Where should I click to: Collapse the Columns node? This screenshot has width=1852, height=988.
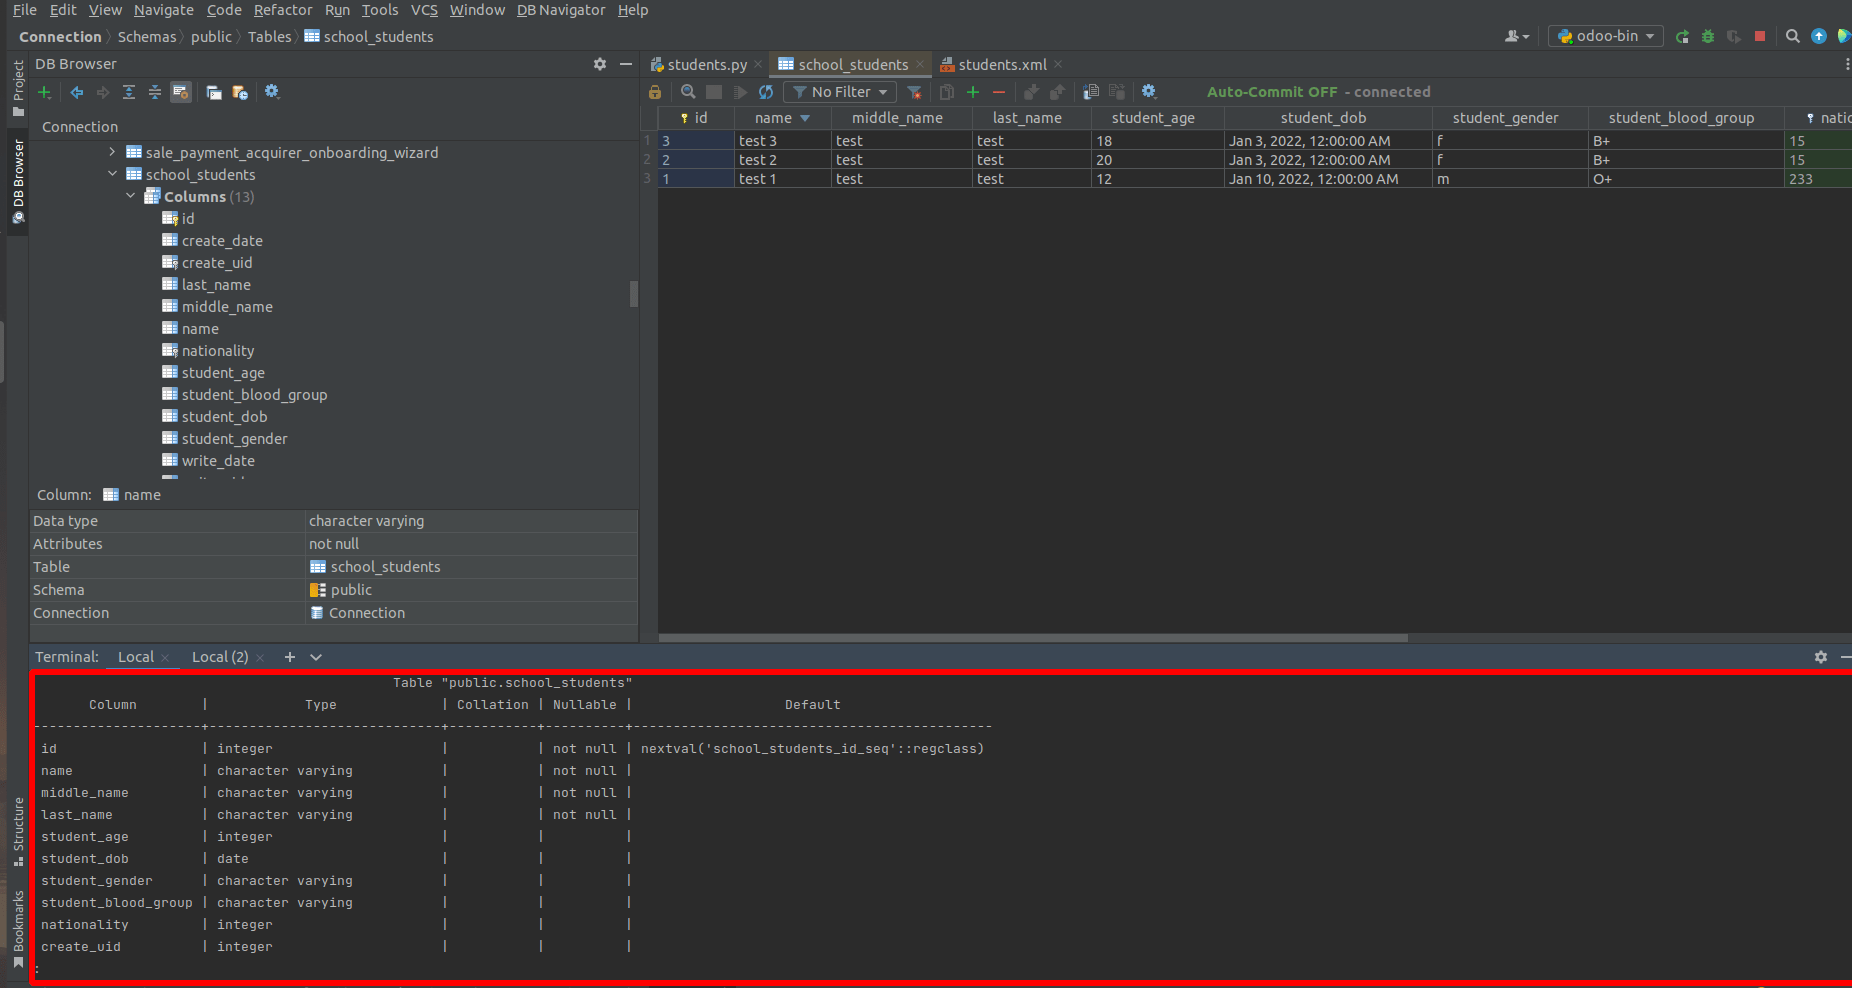click(131, 196)
